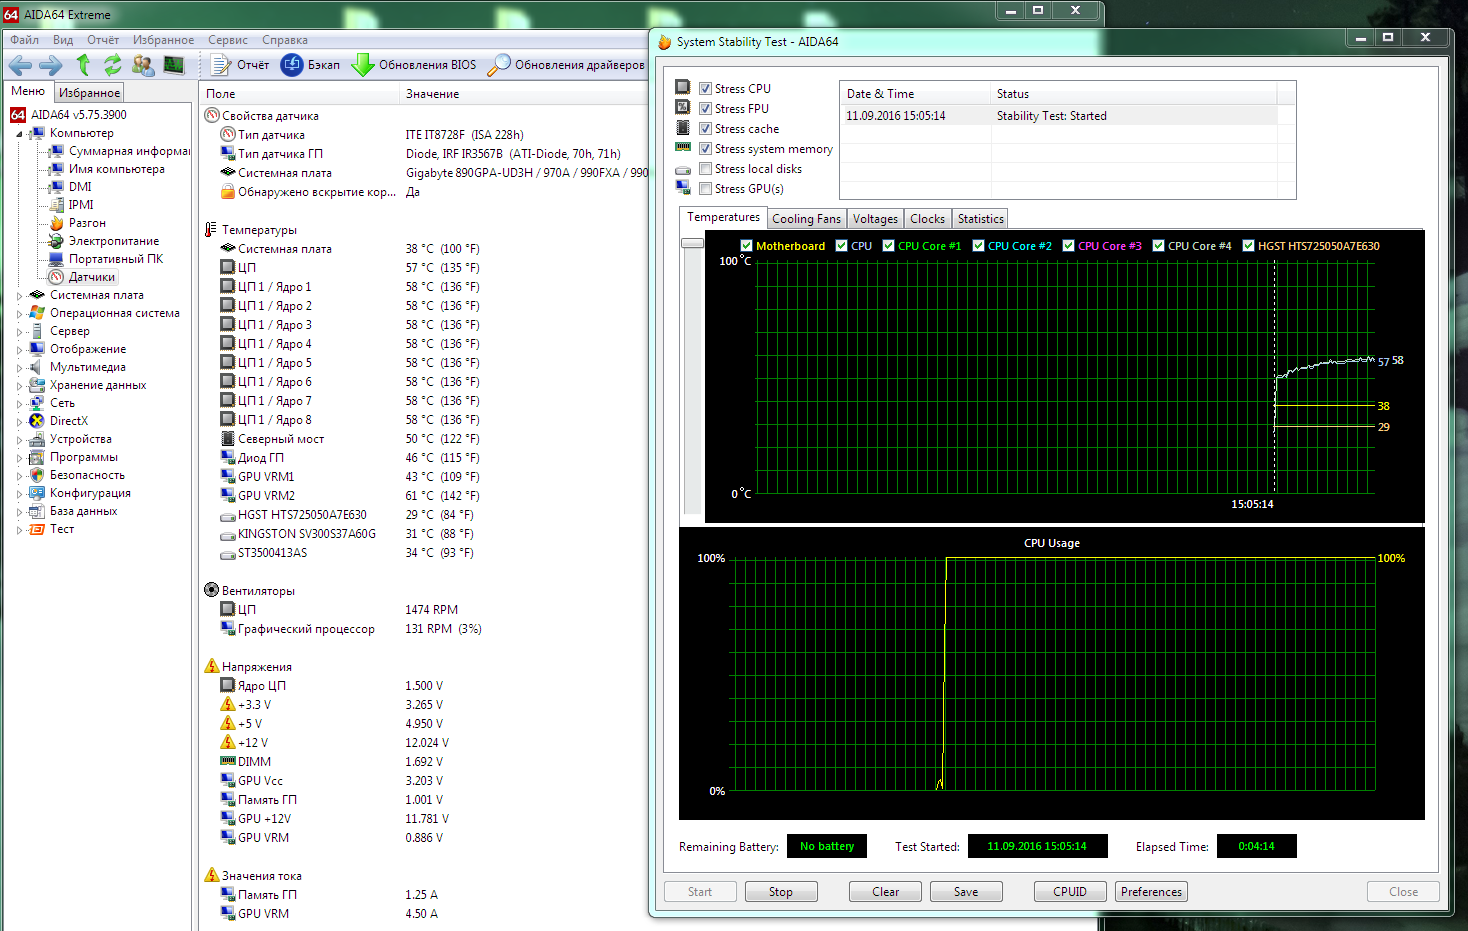Viewport: 1468px width, 931px height.
Task: Open the Справка menu
Action: pyautogui.click(x=285, y=40)
